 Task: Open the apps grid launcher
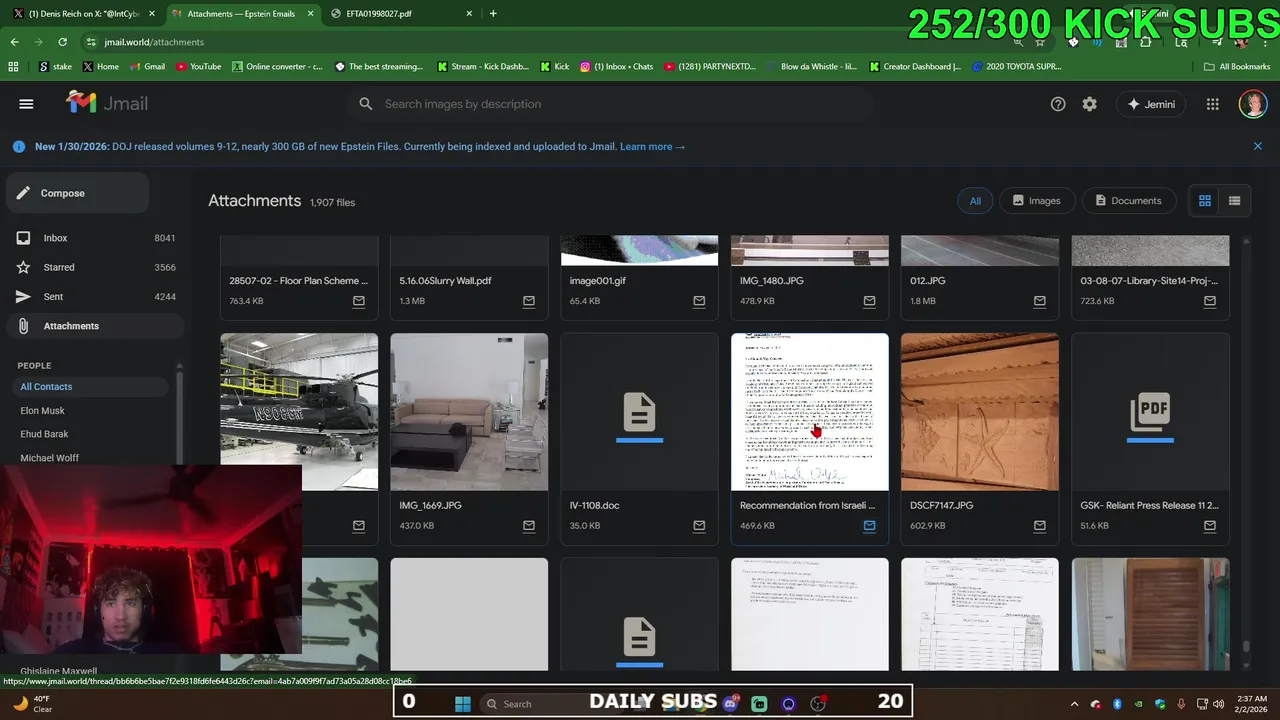click(1213, 104)
